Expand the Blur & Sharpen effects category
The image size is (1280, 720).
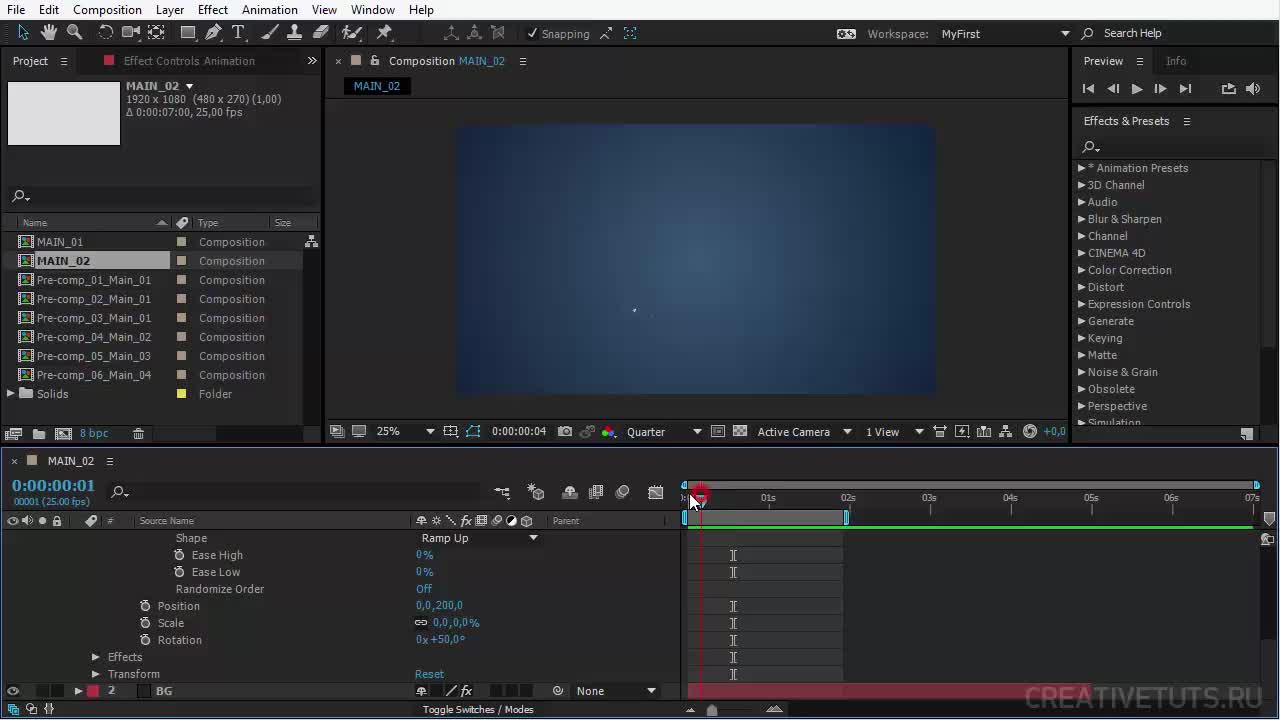[1082, 219]
